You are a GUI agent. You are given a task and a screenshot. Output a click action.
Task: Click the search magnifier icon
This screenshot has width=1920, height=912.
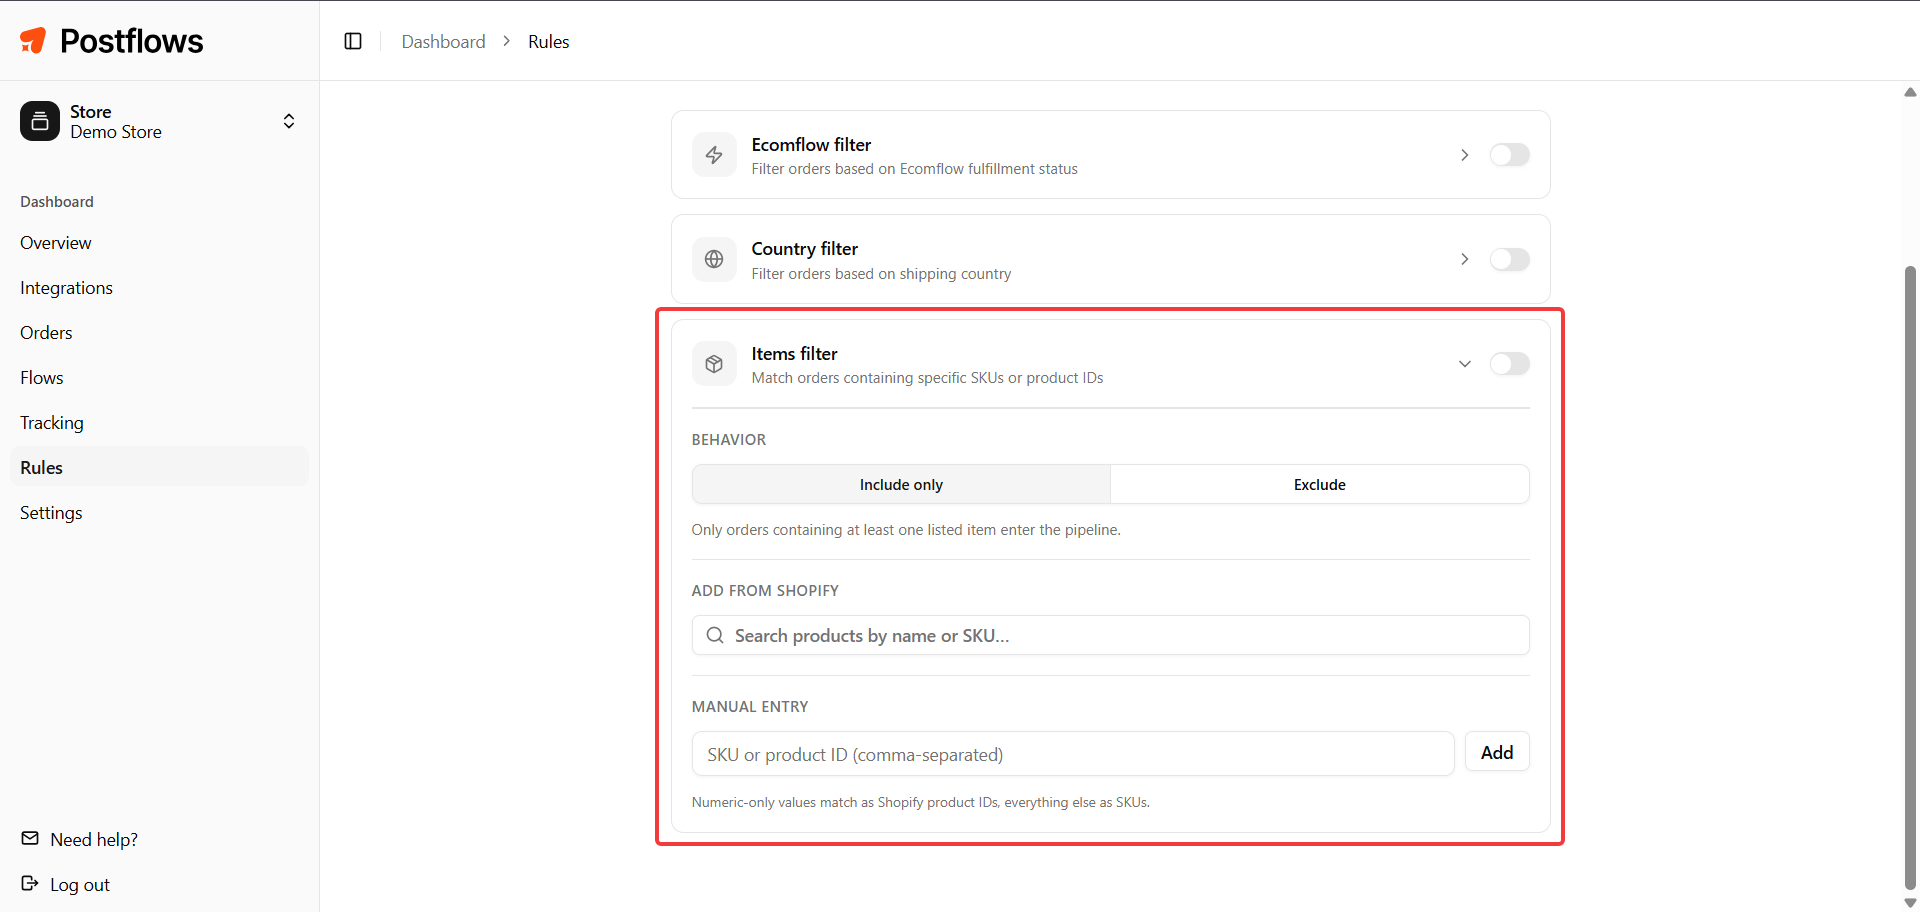(715, 635)
